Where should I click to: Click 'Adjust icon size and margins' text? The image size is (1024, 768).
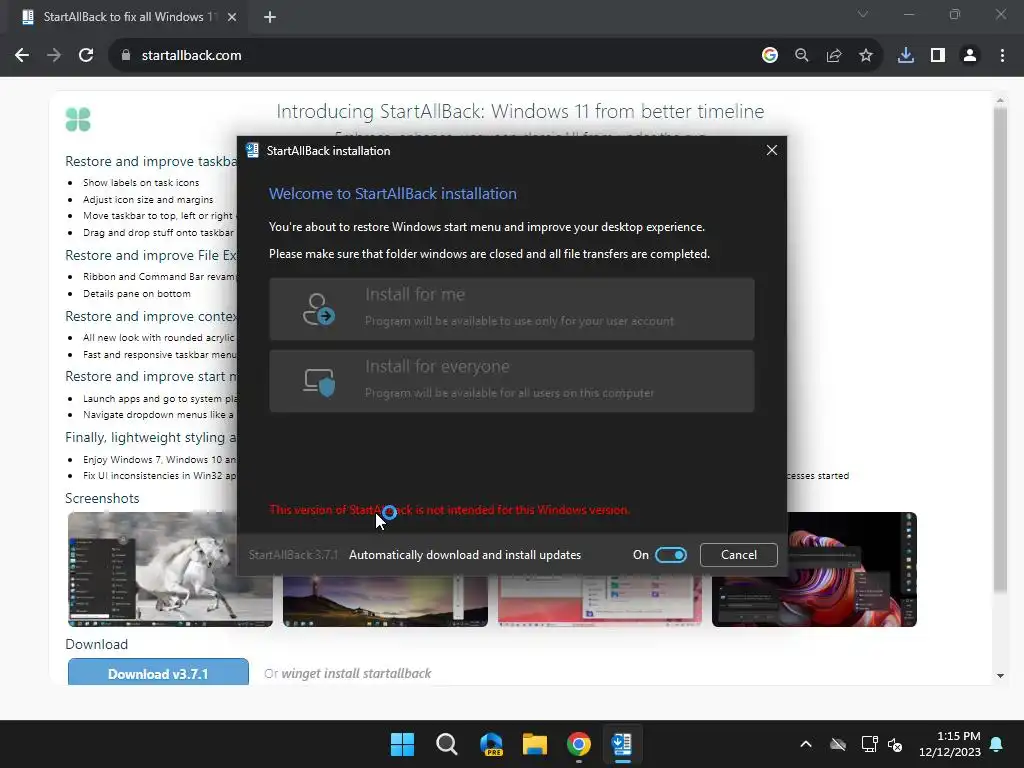tap(148, 200)
